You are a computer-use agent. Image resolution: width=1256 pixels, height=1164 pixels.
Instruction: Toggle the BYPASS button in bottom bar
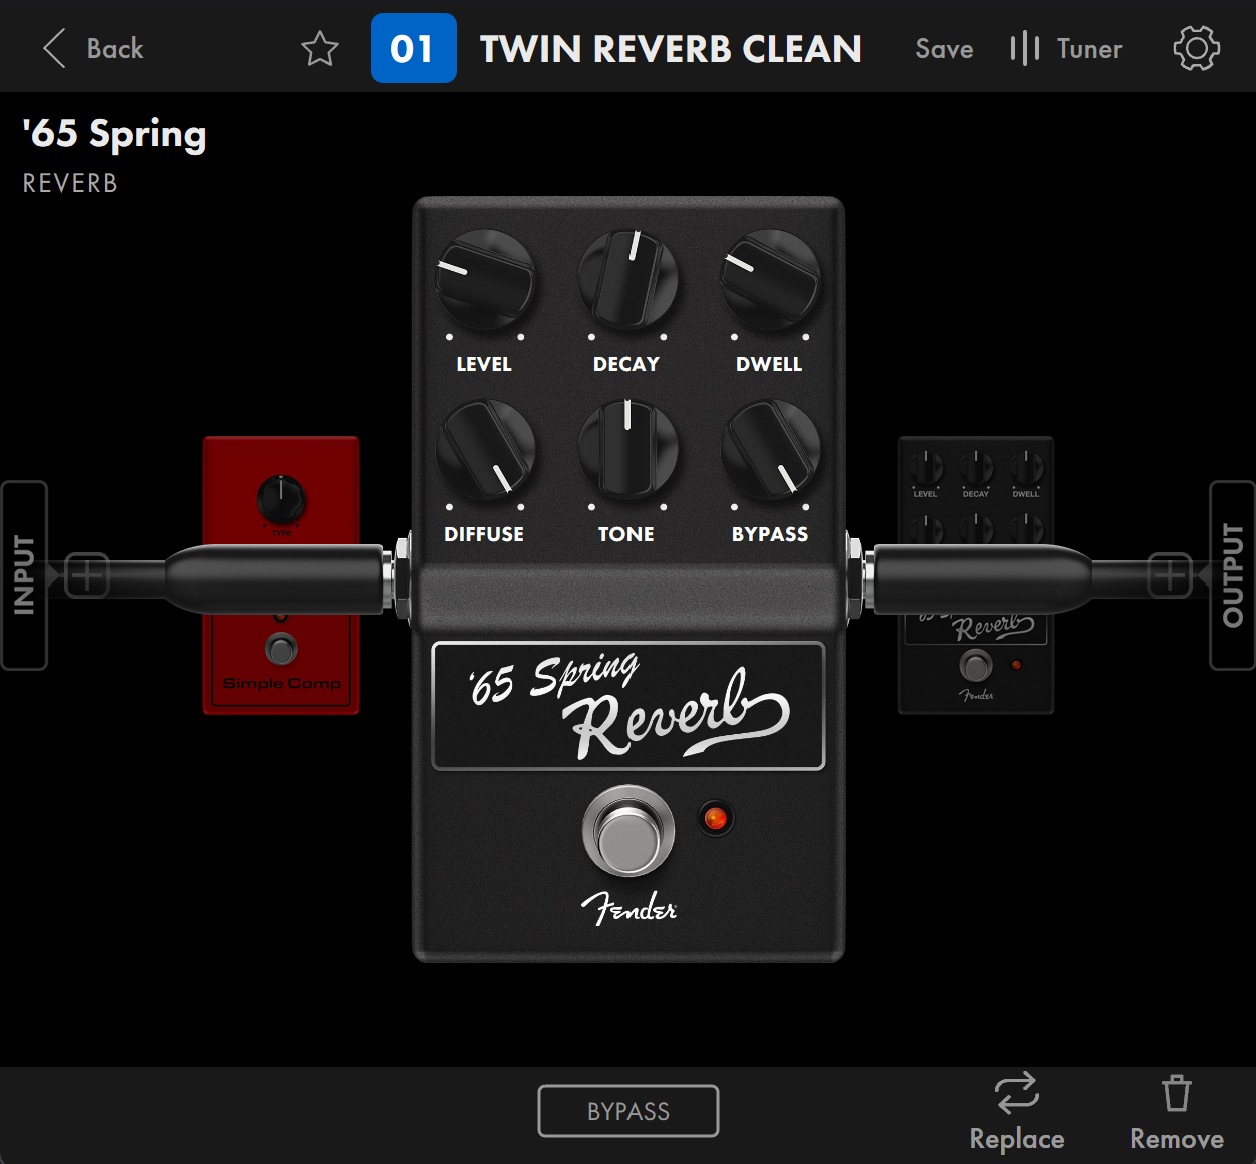point(628,1111)
